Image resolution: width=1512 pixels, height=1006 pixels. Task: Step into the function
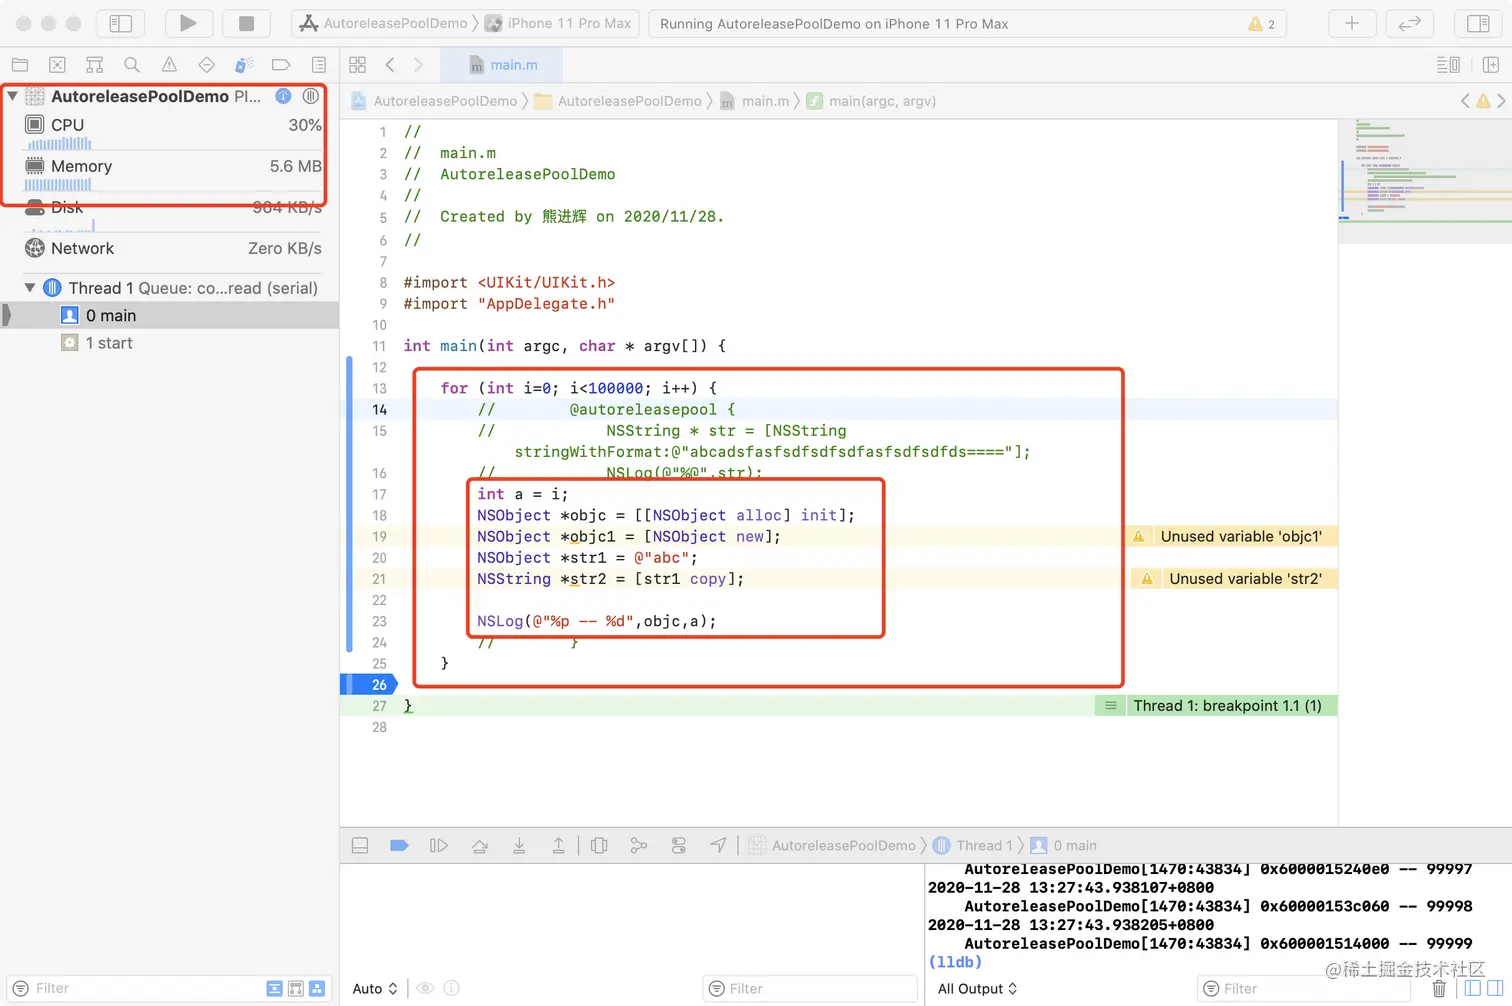[519, 846]
